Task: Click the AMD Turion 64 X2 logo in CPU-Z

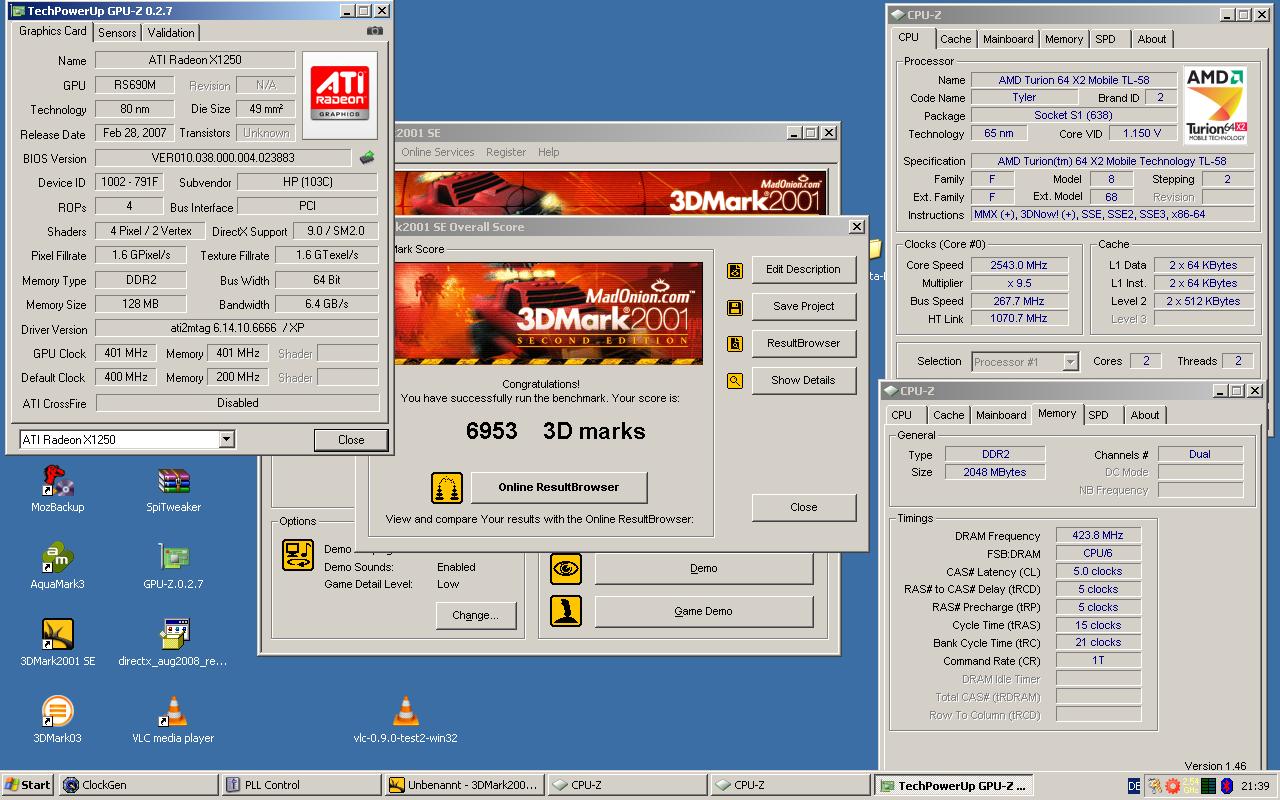Action: [1215, 107]
